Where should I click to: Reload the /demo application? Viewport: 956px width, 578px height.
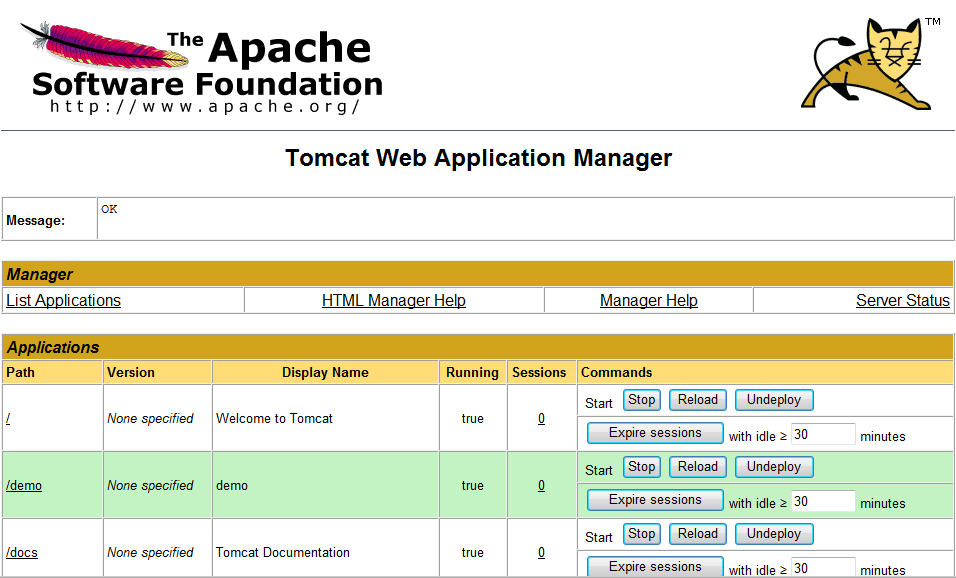[697, 467]
